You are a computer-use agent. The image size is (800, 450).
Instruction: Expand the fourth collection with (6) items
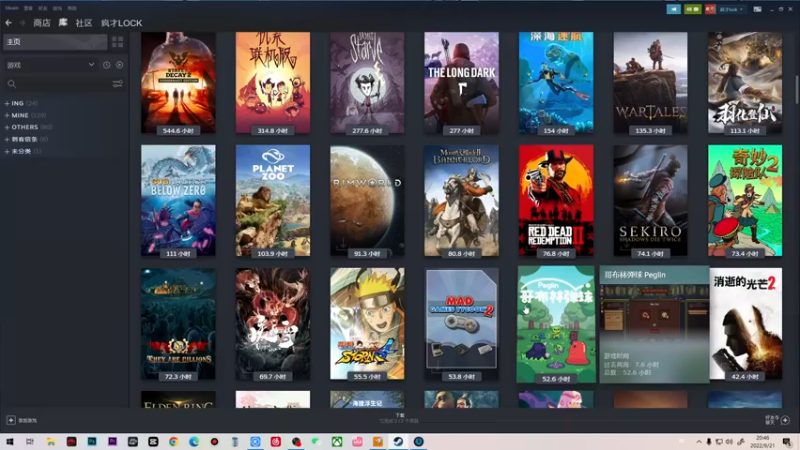(26, 139)
